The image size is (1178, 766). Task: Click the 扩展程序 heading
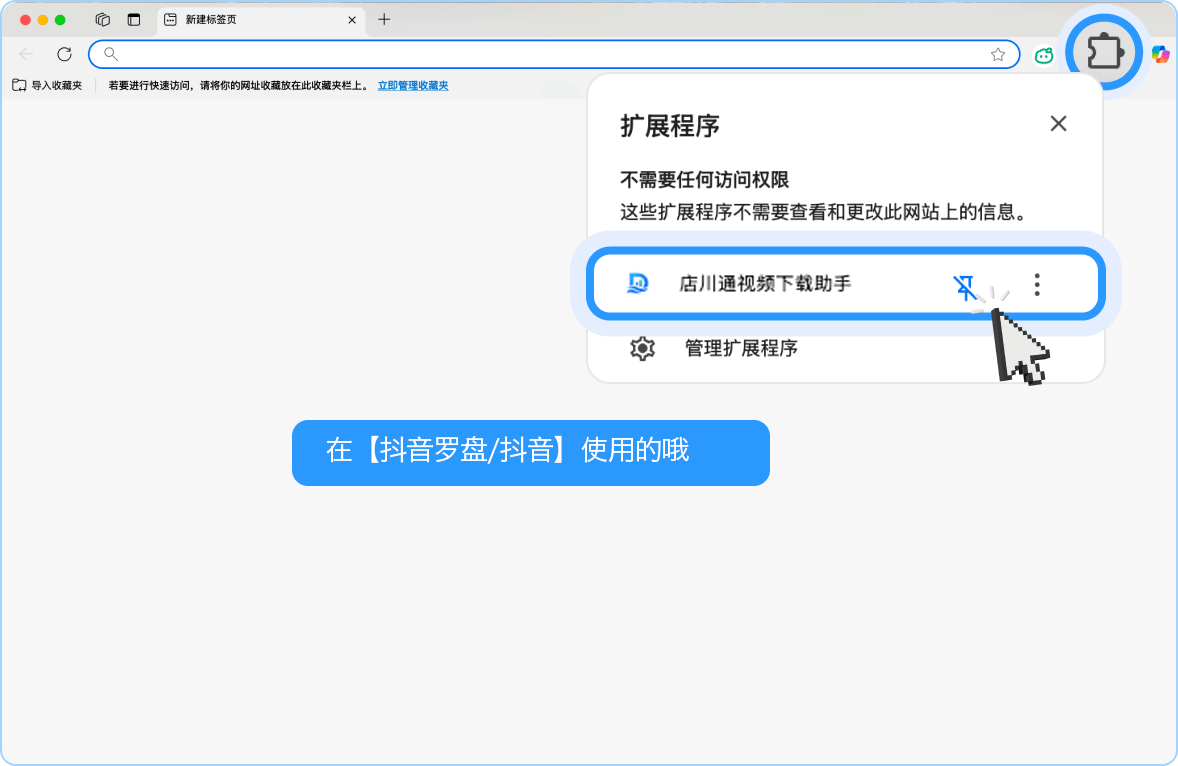669,125
